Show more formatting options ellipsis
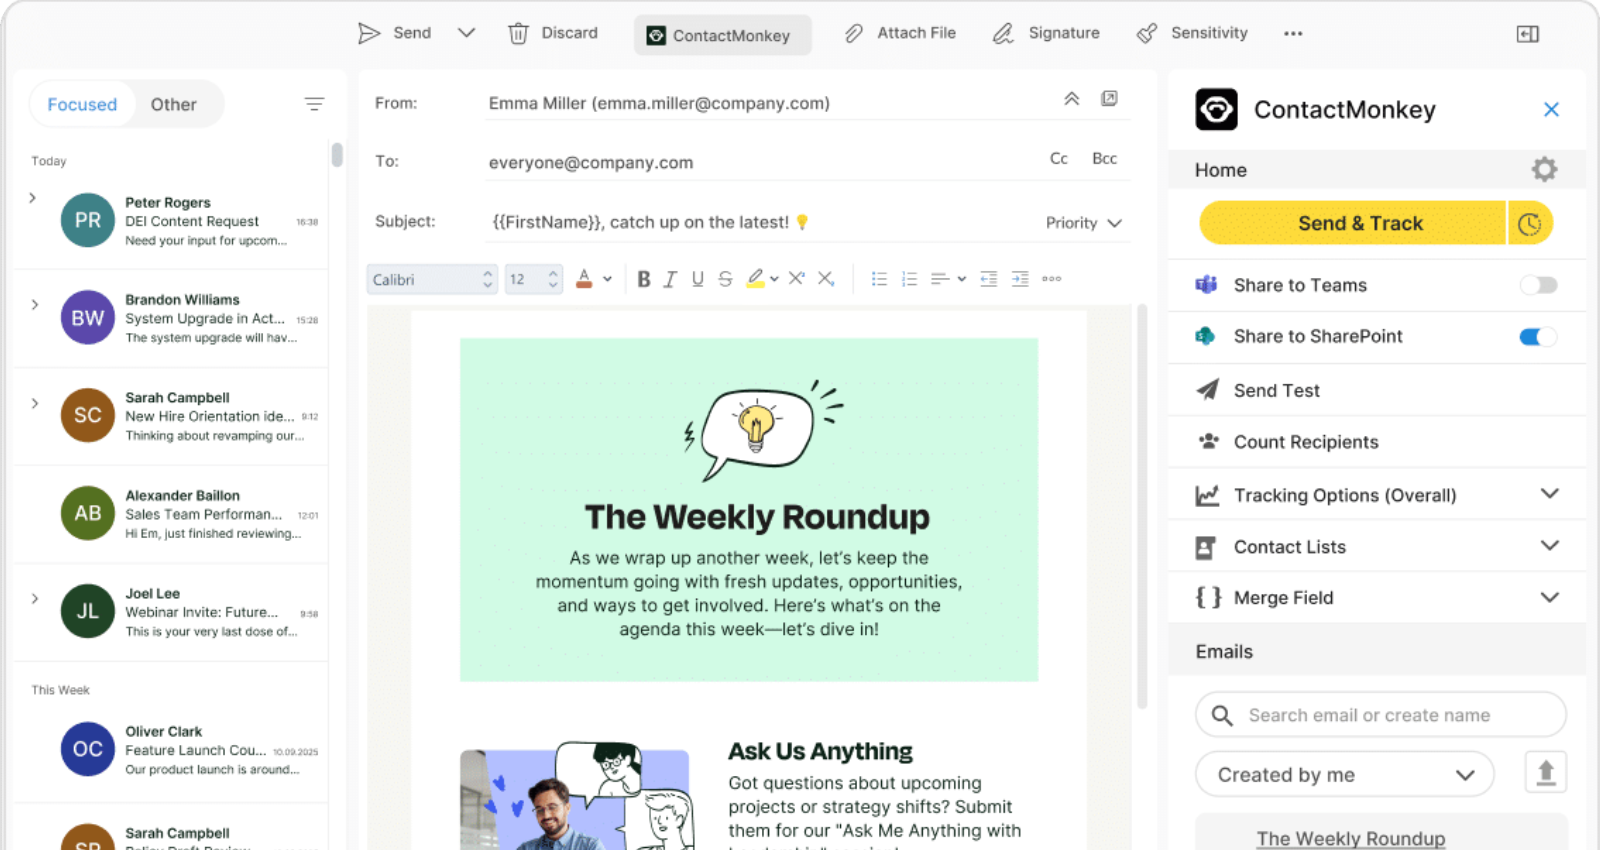1600x850 pixels. 1051,279
